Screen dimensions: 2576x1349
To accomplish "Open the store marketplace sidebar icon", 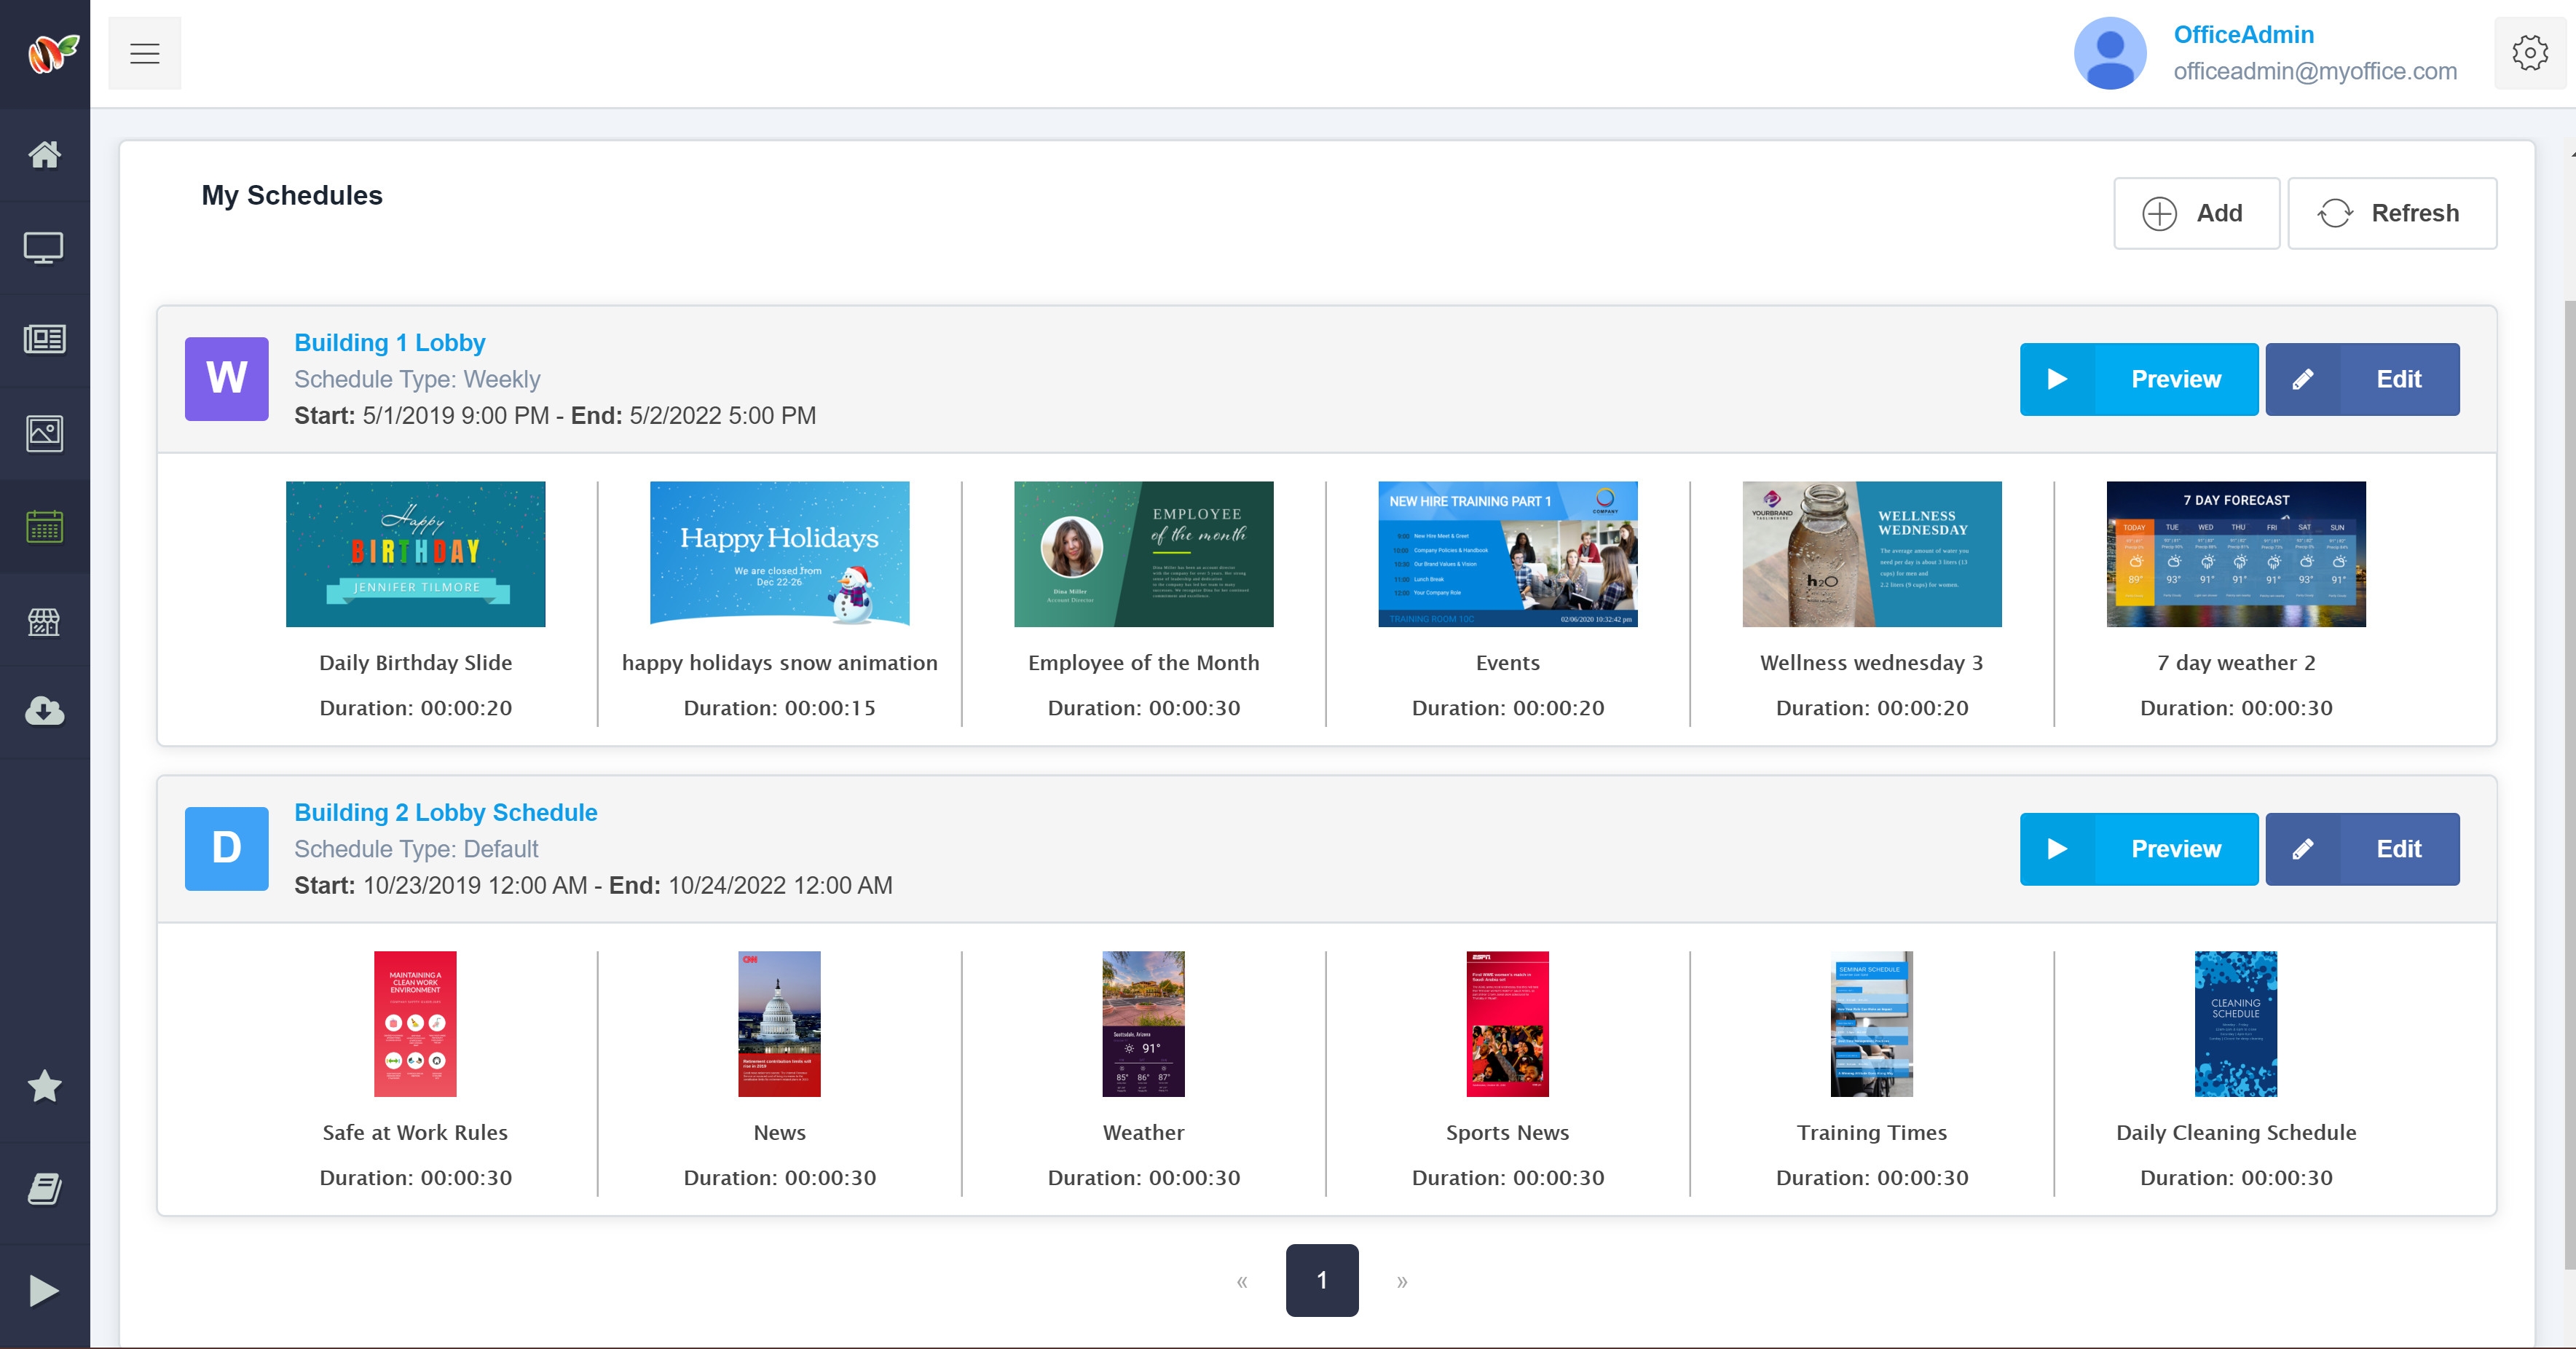I will click(x=44, y=621).
